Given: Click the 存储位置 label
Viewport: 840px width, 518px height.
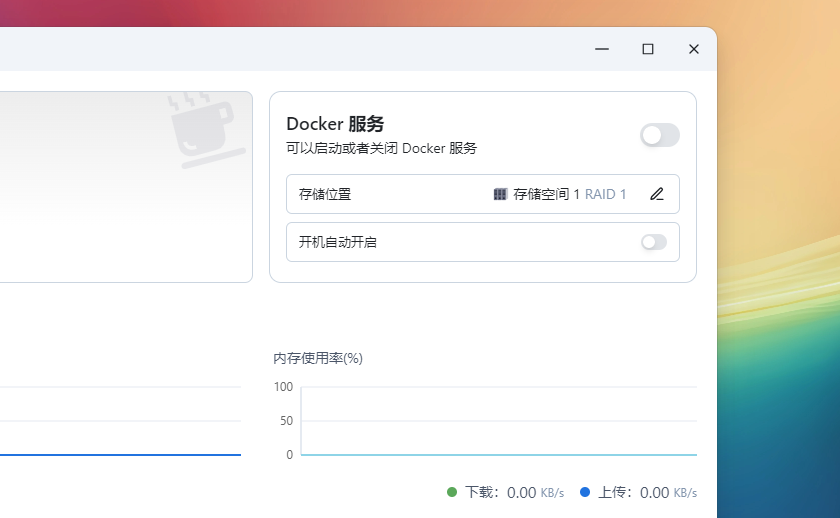Looking at the screenshot, I should tap(325, 194).
